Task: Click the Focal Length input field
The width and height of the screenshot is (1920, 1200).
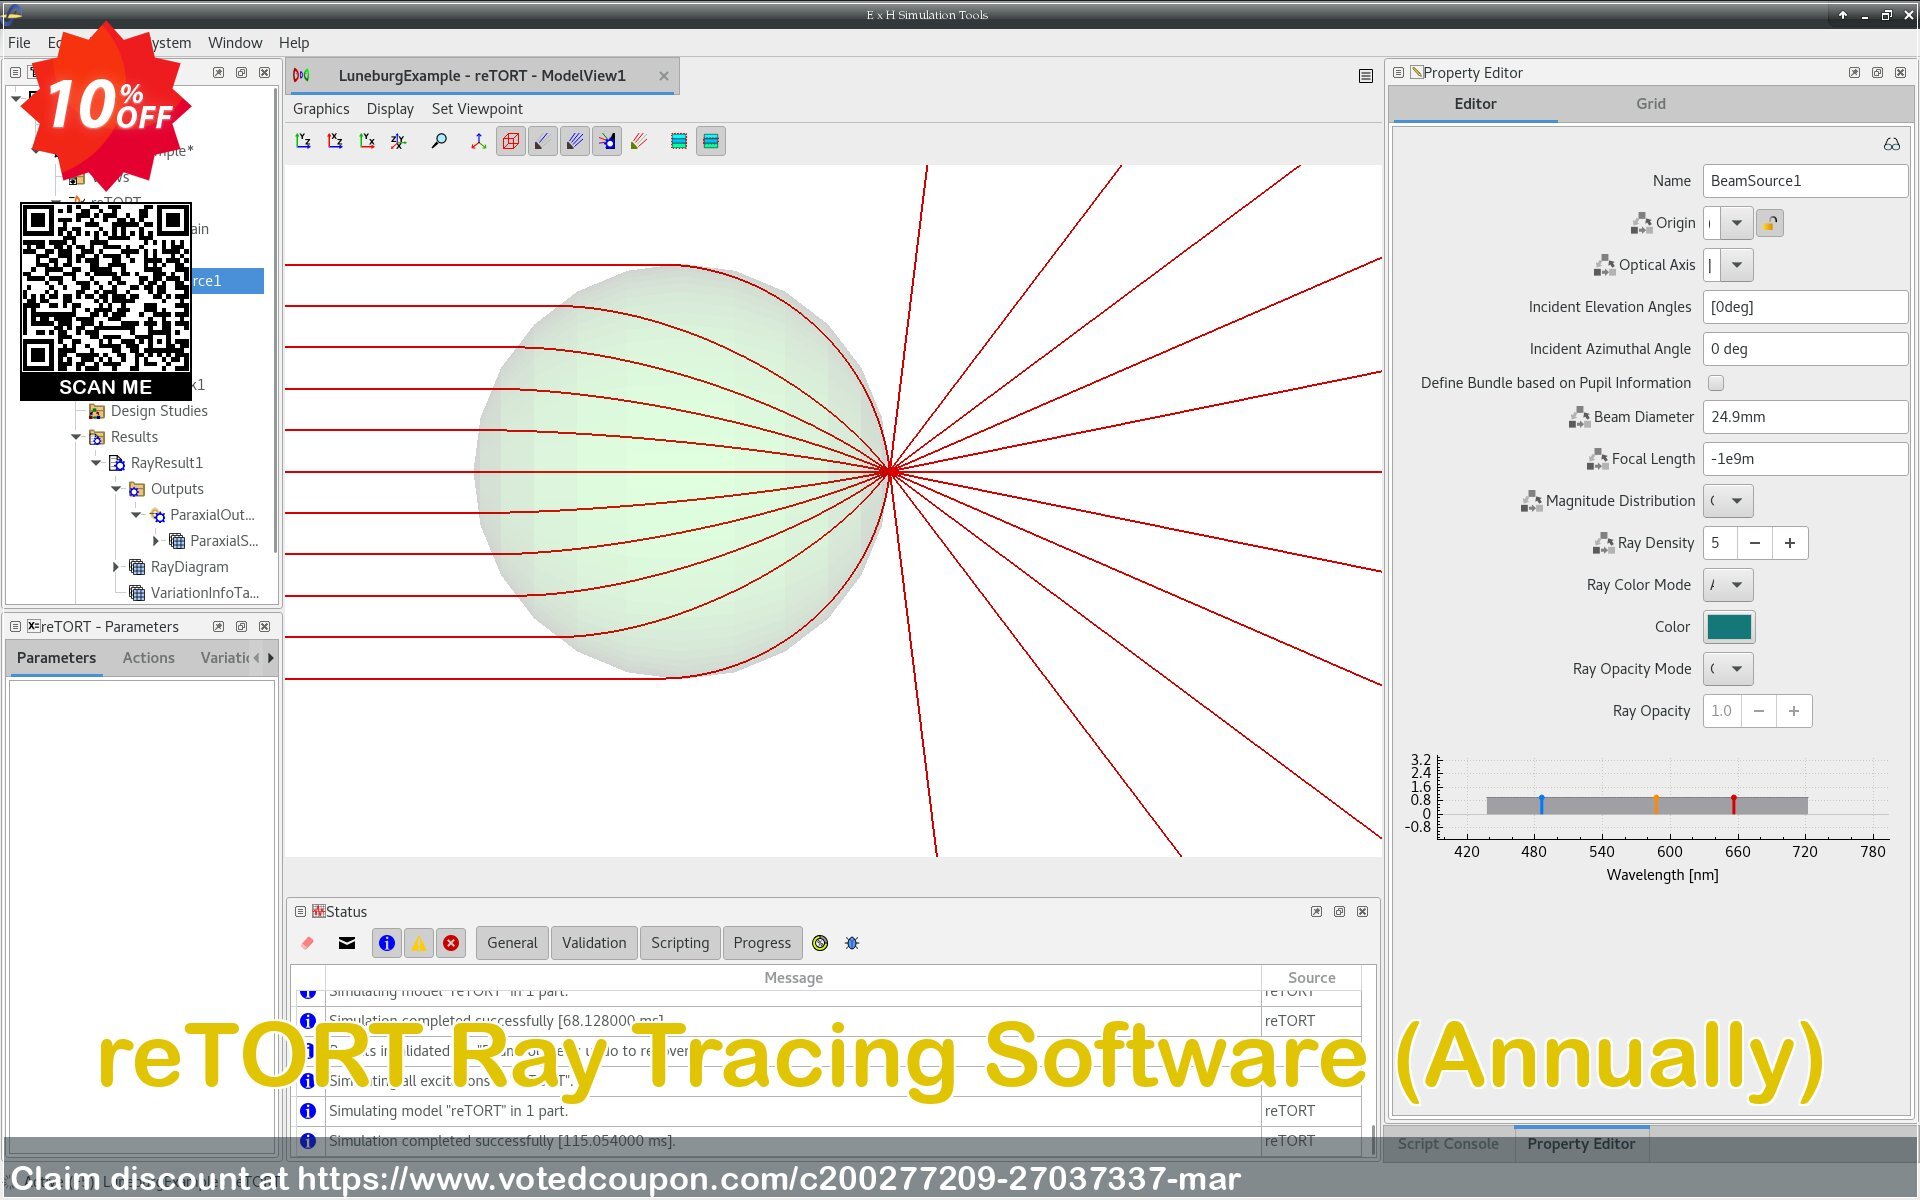Action: pyautogui.click(x=1804, y=458)
